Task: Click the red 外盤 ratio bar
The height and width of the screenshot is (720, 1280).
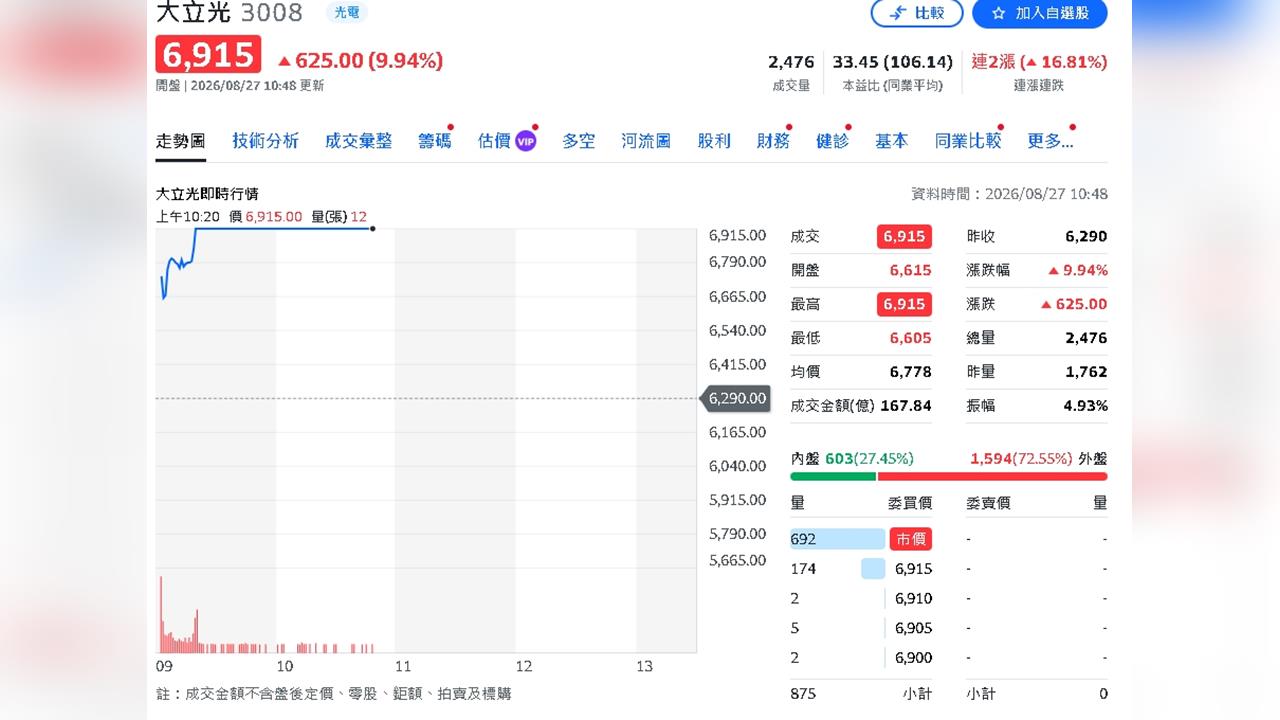Action: (x=993, y=477)
